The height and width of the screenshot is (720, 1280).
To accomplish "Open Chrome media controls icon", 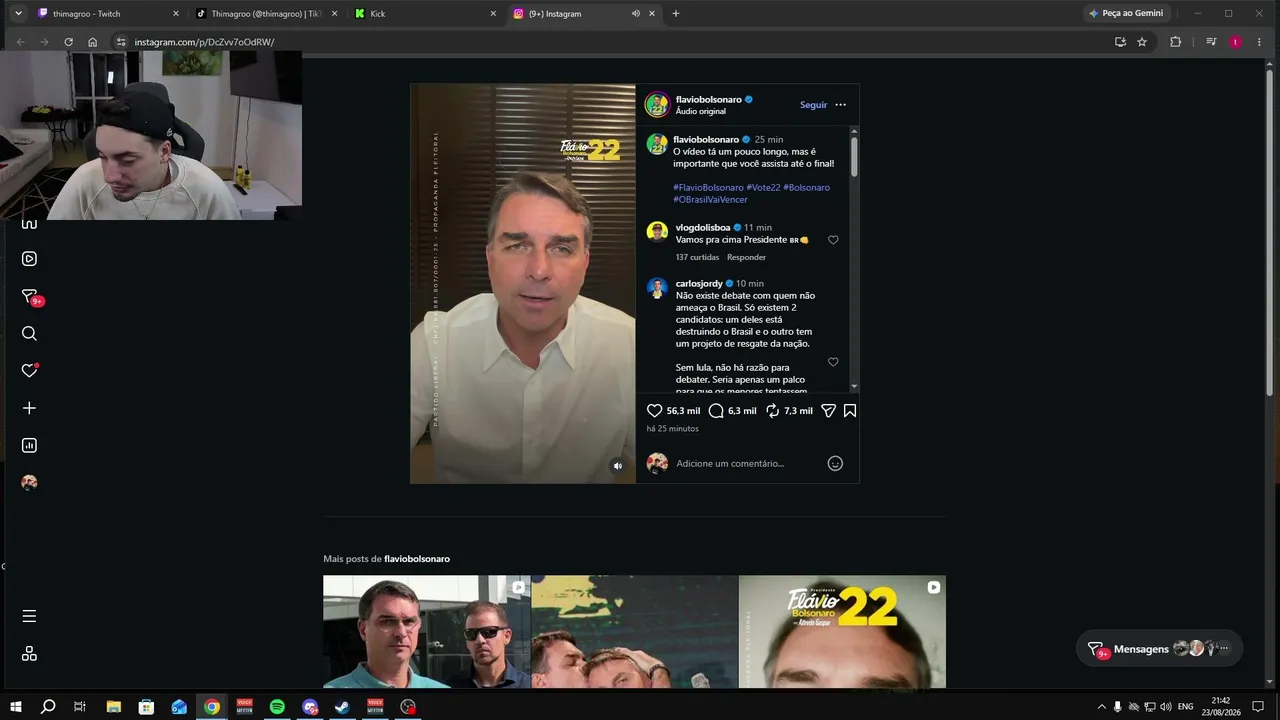I will [x=1211, y=42].
